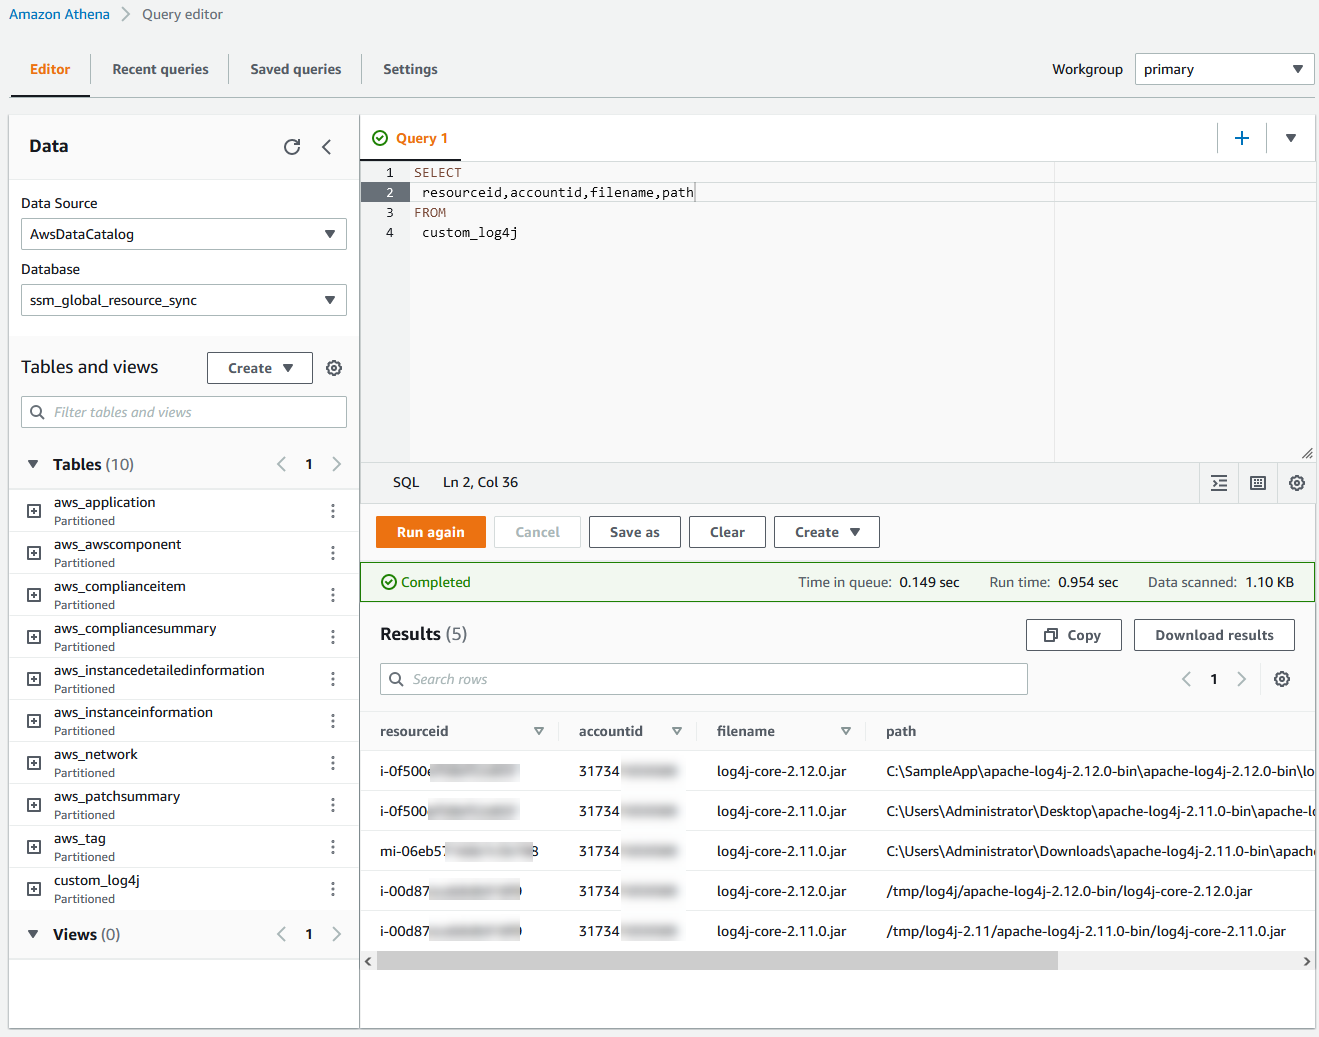Switch to the Recent queries tab
The image size is (1319, 1037).
click(x=160, y=69)
